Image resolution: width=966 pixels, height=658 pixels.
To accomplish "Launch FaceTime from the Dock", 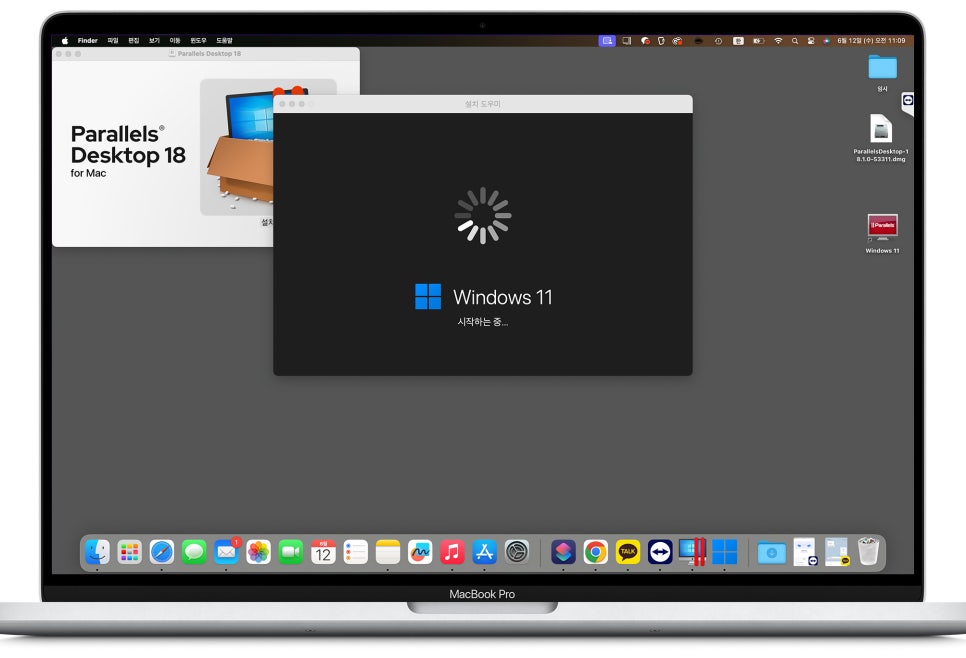I will pyautogui.click(x=291, y=552).
